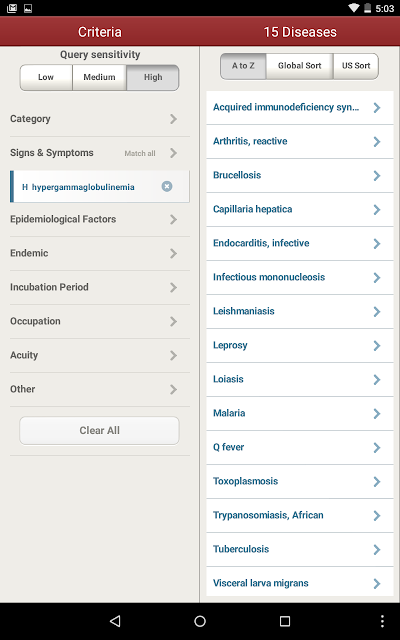Open recent apps with the square icon
Viewport: 400px width, 640px height.
click(285, 621)
